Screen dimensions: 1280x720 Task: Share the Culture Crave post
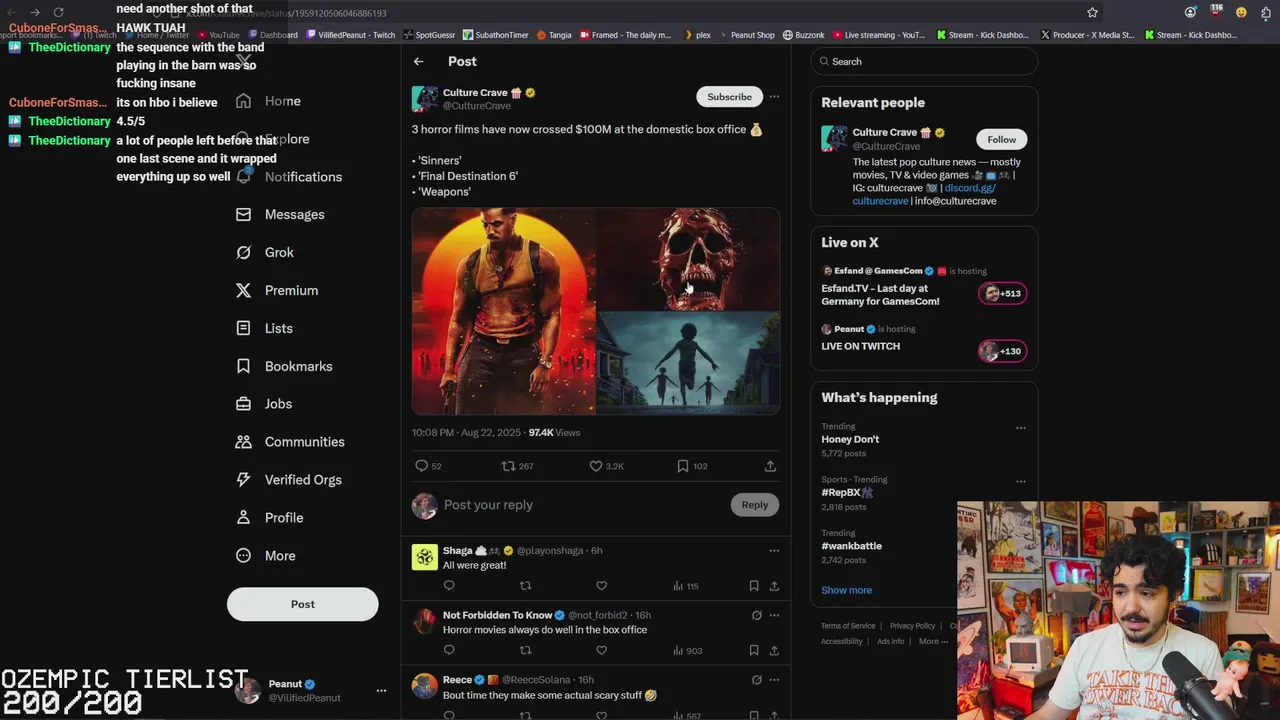(x=770, y=466)
